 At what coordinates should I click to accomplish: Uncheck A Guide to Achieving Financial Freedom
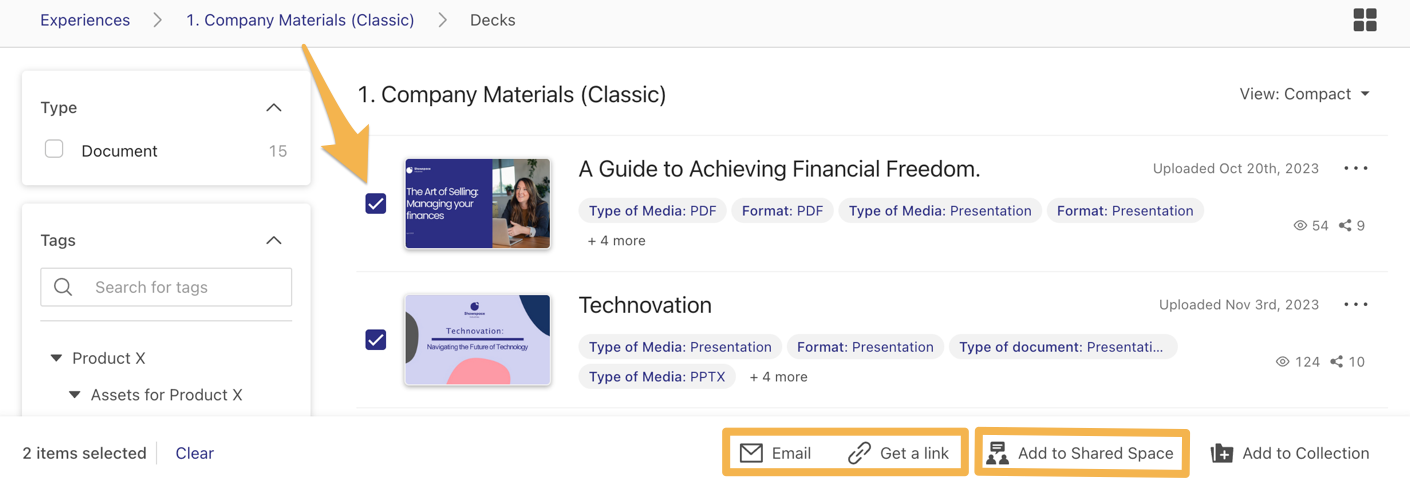tap(376, 203)
